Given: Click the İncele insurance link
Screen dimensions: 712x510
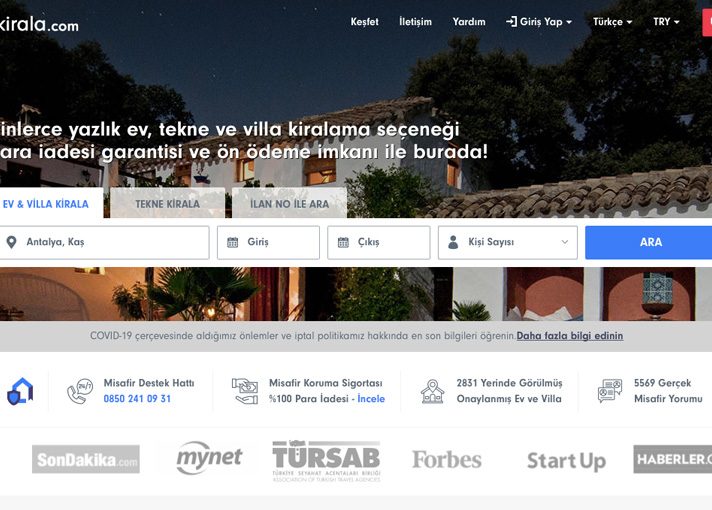Looking at the screenshot, I should click(x=371, y=399).
